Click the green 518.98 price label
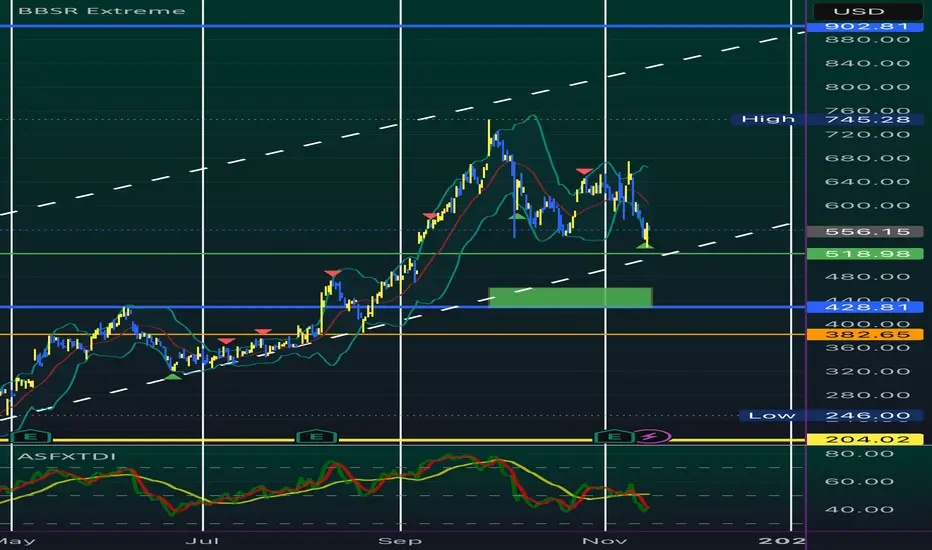The width and height of the screenshot is (932, 550). tap(865, 254)
